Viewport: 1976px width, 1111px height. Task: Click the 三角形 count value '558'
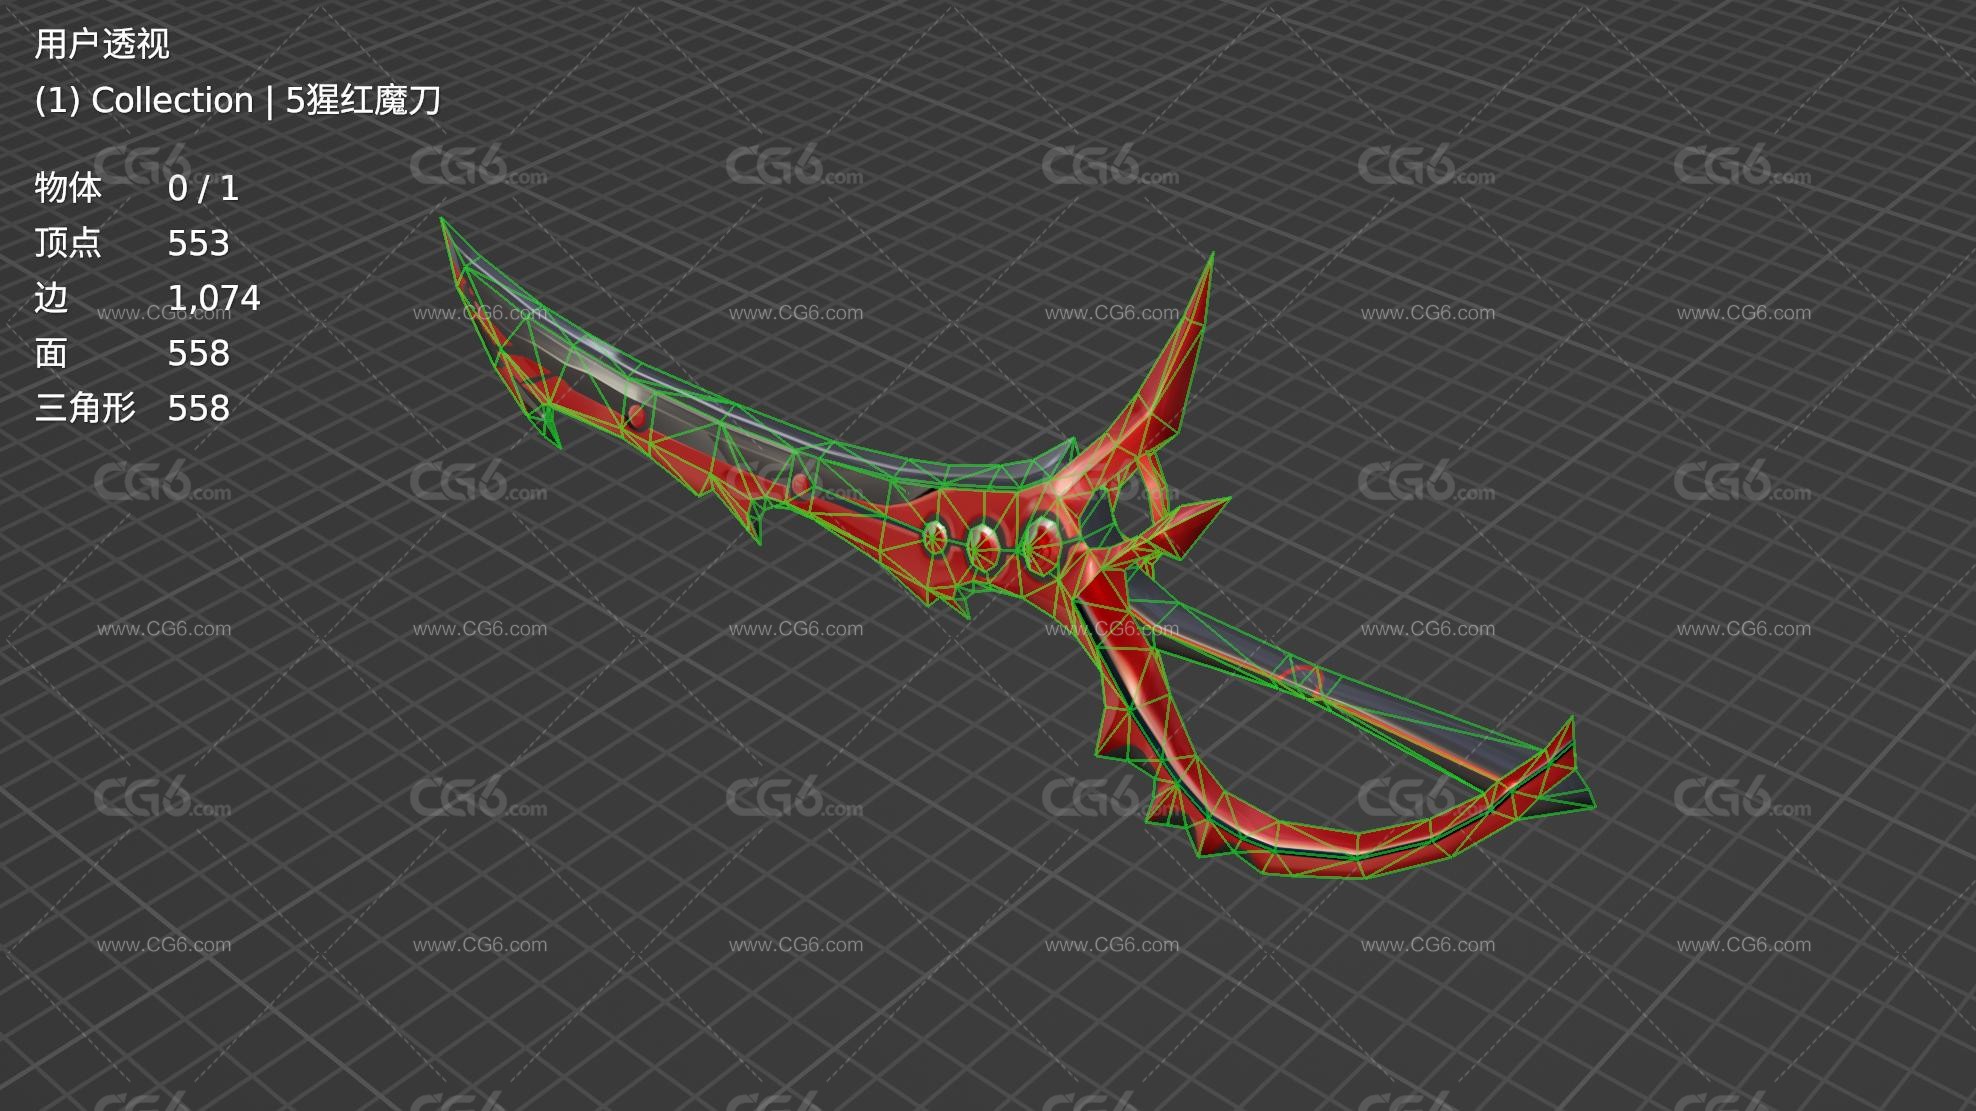[x=198, y=408]
